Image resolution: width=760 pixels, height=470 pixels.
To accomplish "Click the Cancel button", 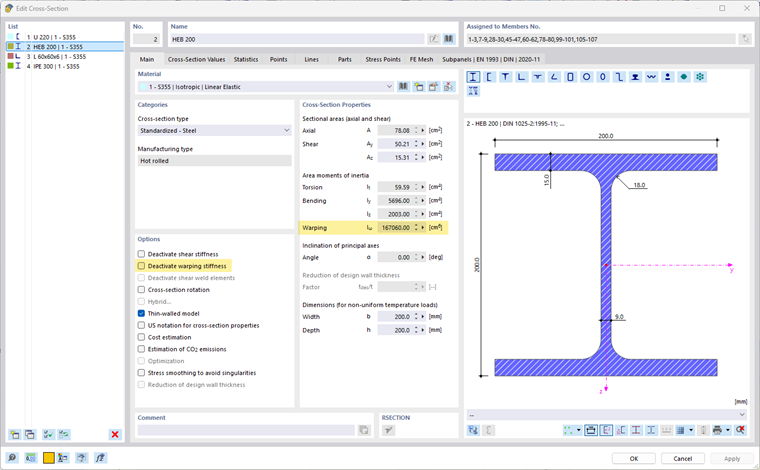I will click(x=683, y=458).
